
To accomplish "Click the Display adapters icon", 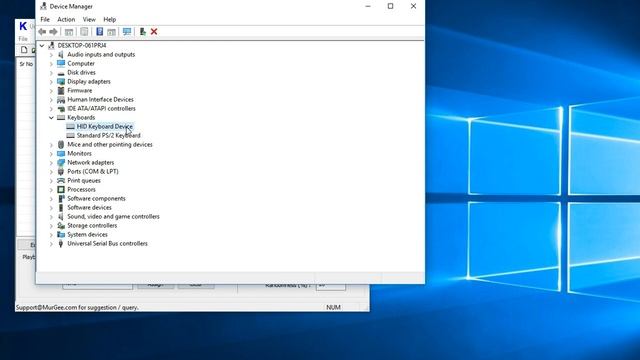I will click(61, 81).
